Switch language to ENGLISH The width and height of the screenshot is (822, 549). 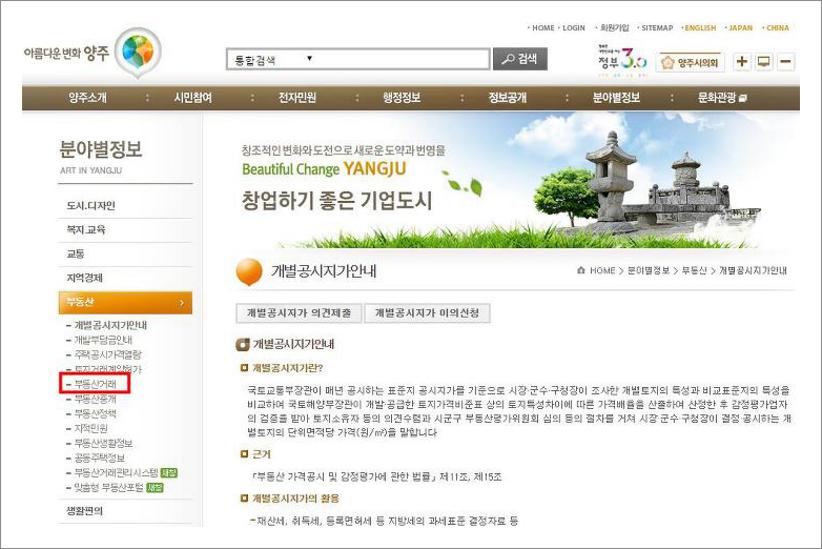click(x=700, y=28)
